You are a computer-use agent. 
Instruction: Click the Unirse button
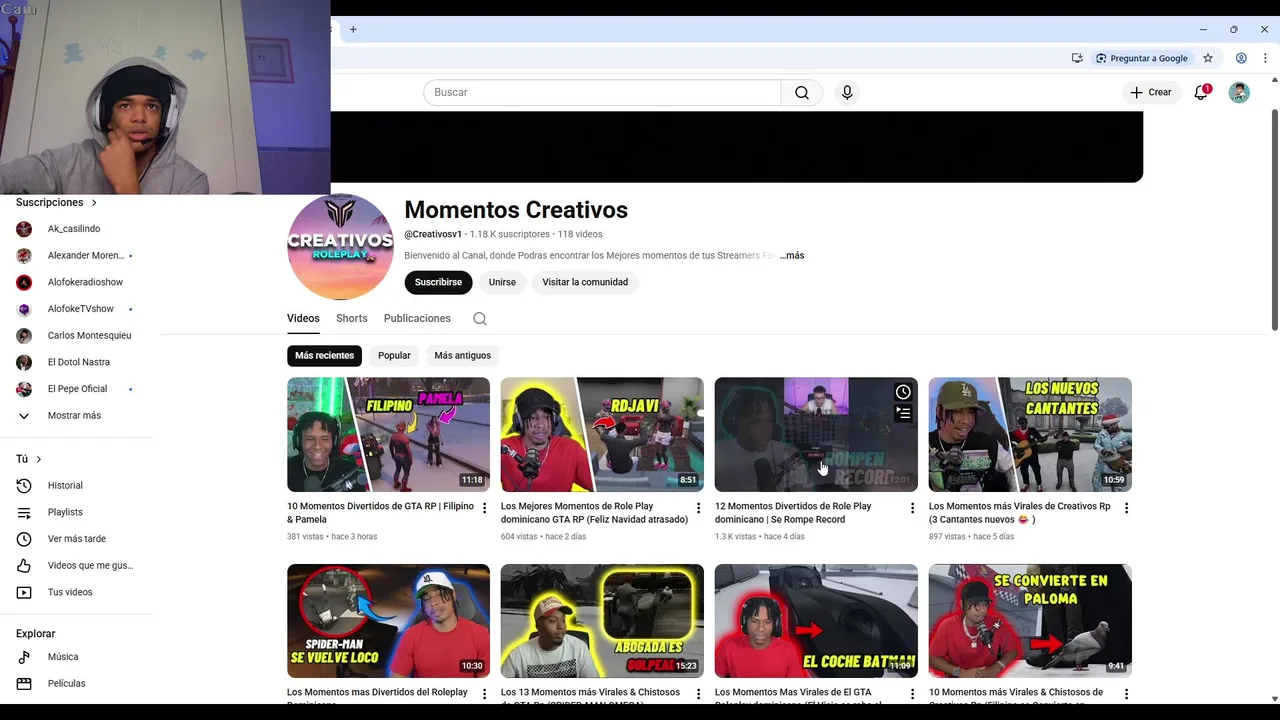tap(502, 282)
